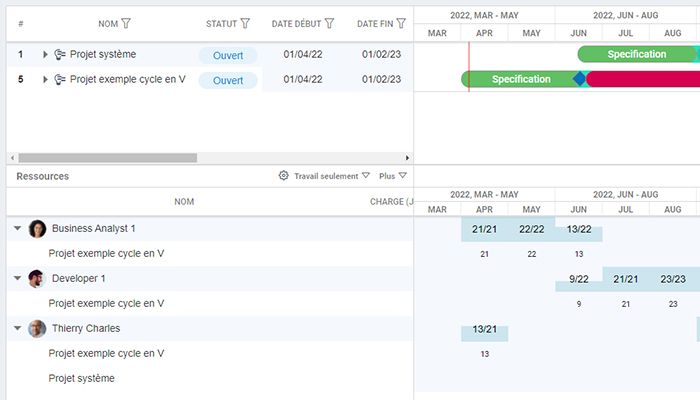The width and height of the screenshot is (700, 400).
Task: Select Projet exemple cycle en V under Thierry Charles
Action: (x=106, y=353)
